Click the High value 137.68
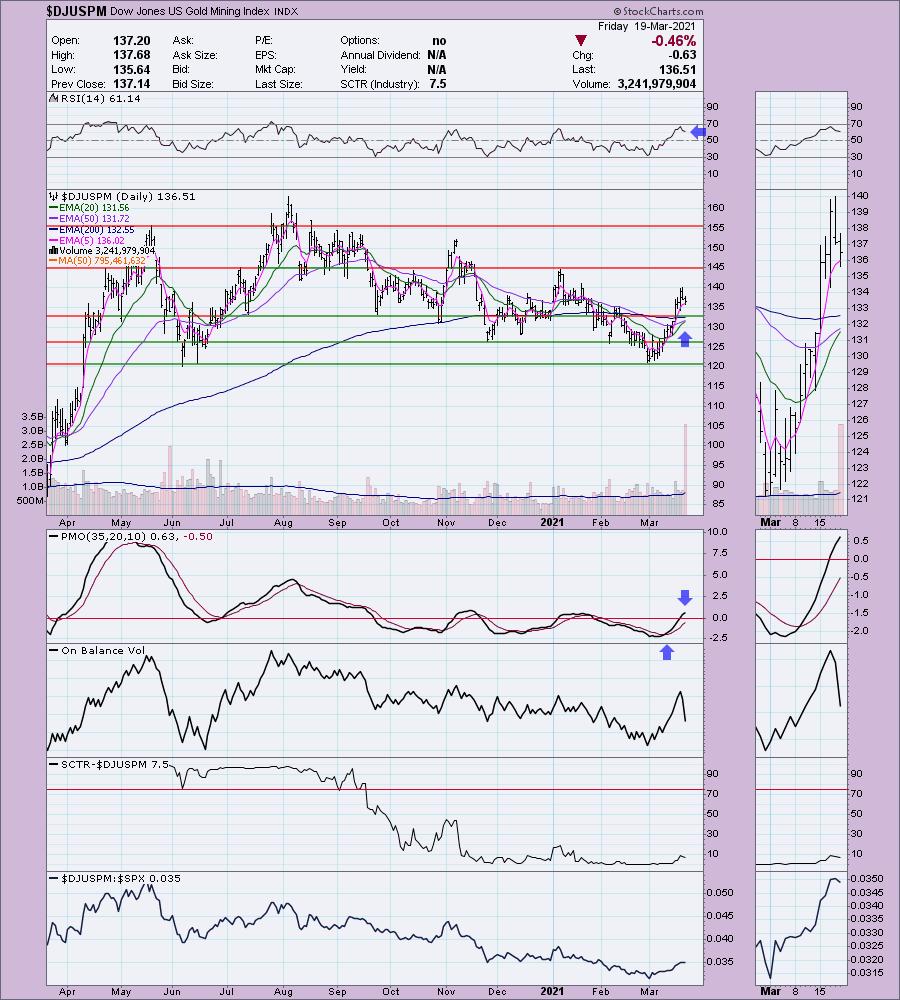 click(x=131, y=55)
